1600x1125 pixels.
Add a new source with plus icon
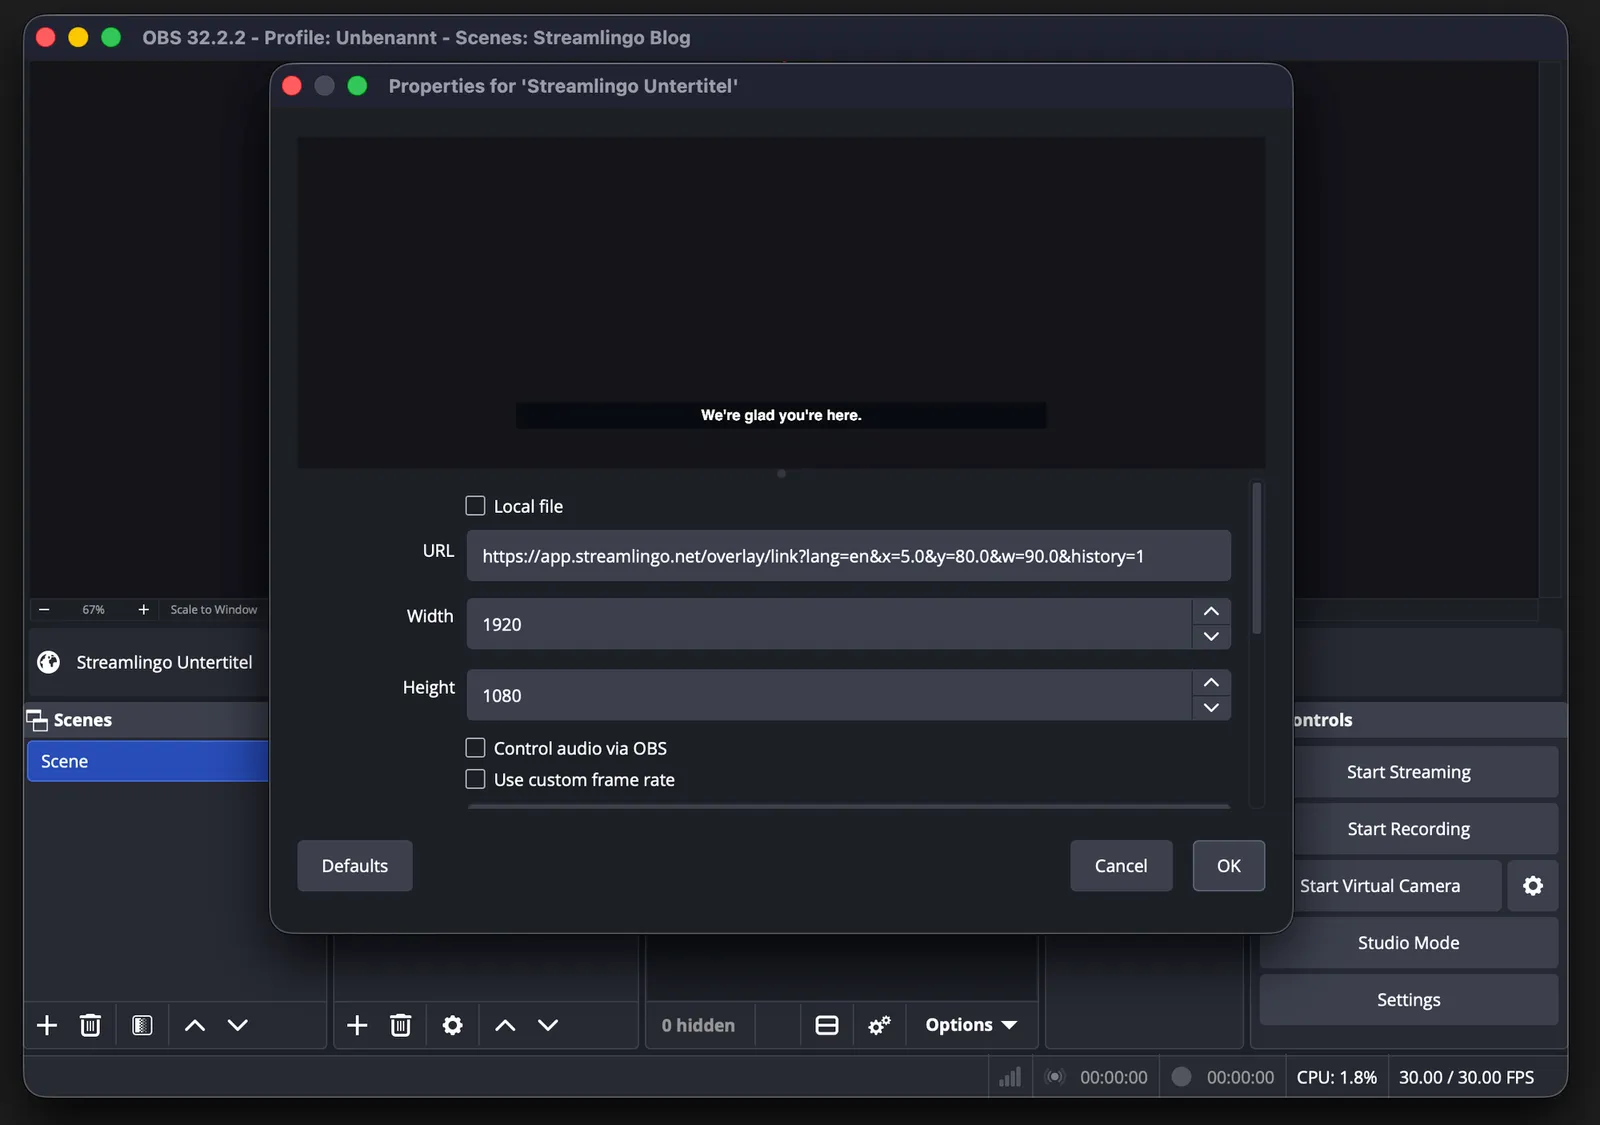(x=357, y=1025)
